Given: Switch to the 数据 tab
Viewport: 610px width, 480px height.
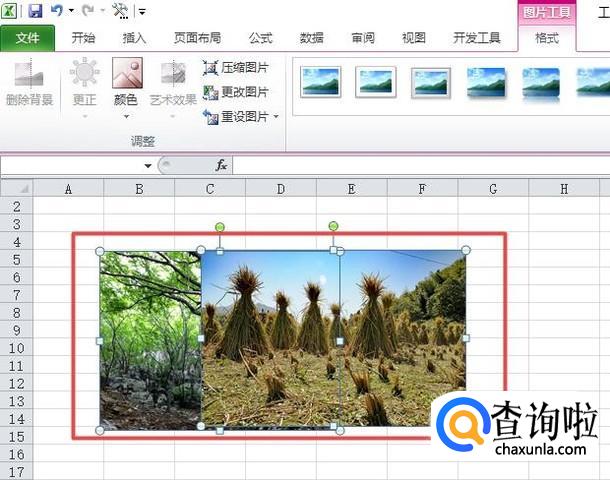Looking at the screenshot, I should click(x=312, y=38).
